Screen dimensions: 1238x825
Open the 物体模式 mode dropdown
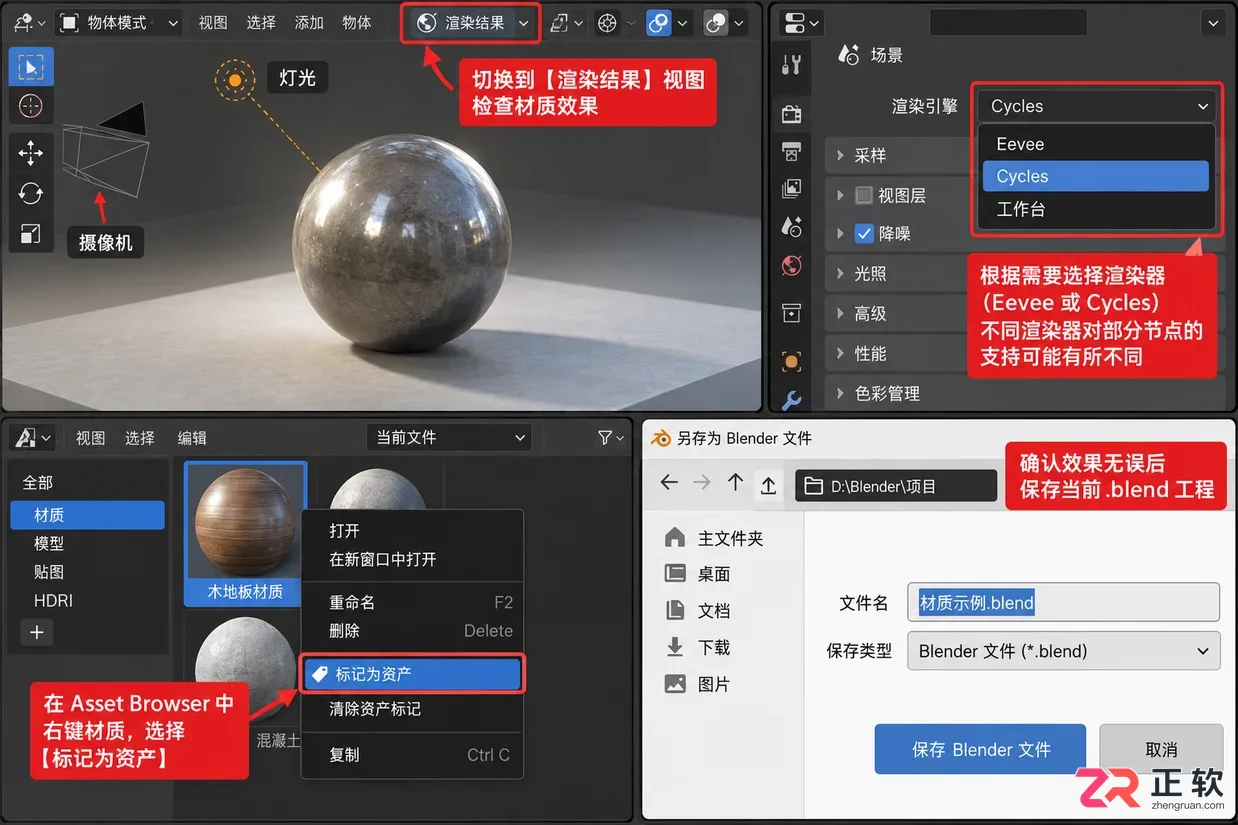118,22
